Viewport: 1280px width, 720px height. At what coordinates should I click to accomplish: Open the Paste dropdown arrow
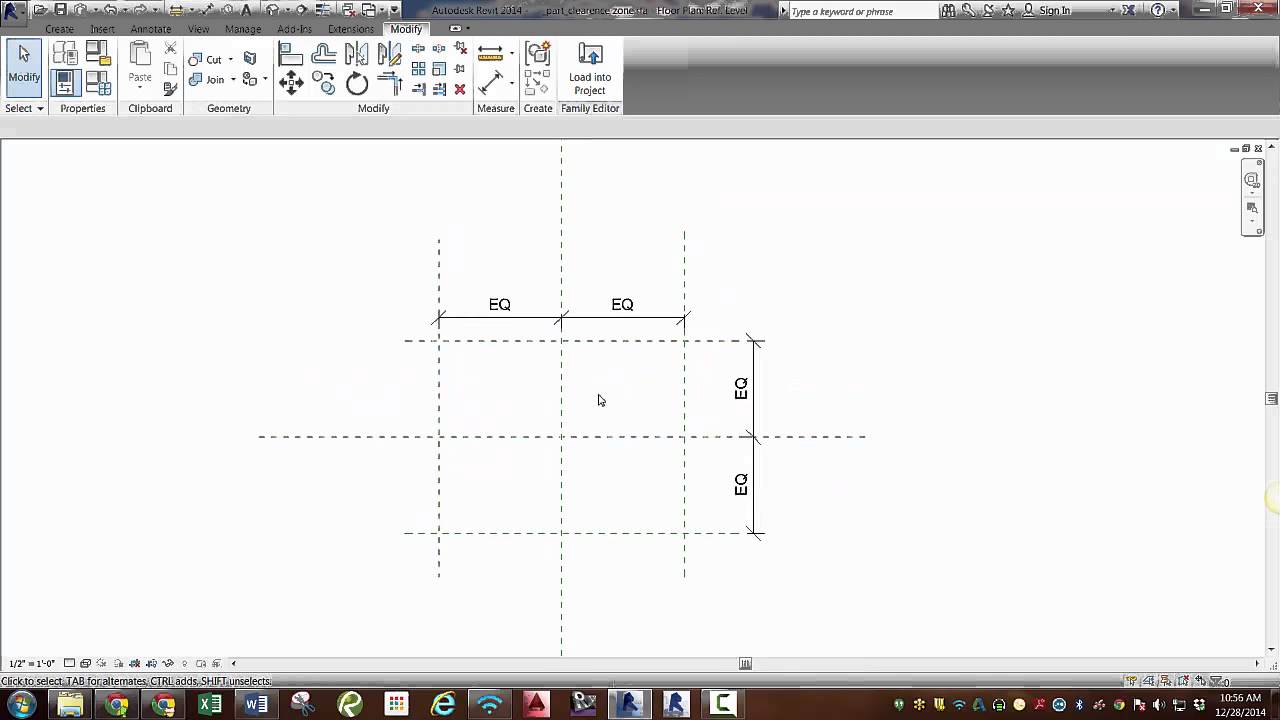click(140, 89)
